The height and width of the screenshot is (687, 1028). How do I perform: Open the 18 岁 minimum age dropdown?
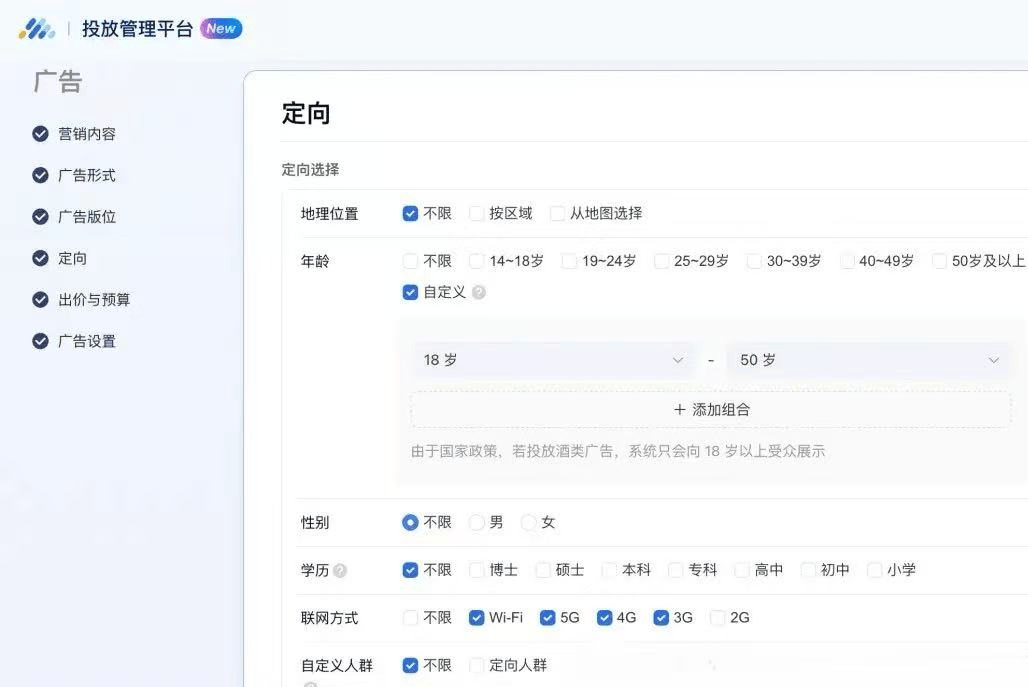[x=551, y=360]
